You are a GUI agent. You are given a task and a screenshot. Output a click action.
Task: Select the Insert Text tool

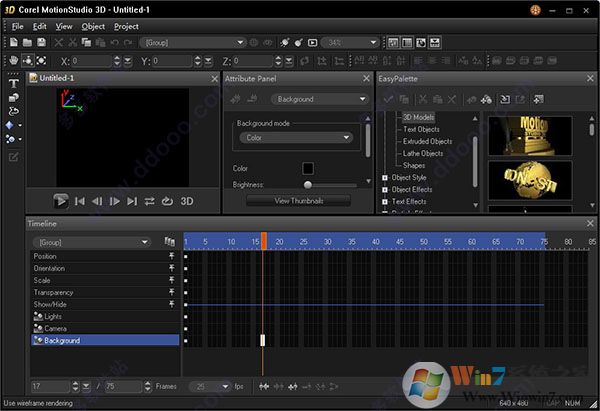(12, 82)
